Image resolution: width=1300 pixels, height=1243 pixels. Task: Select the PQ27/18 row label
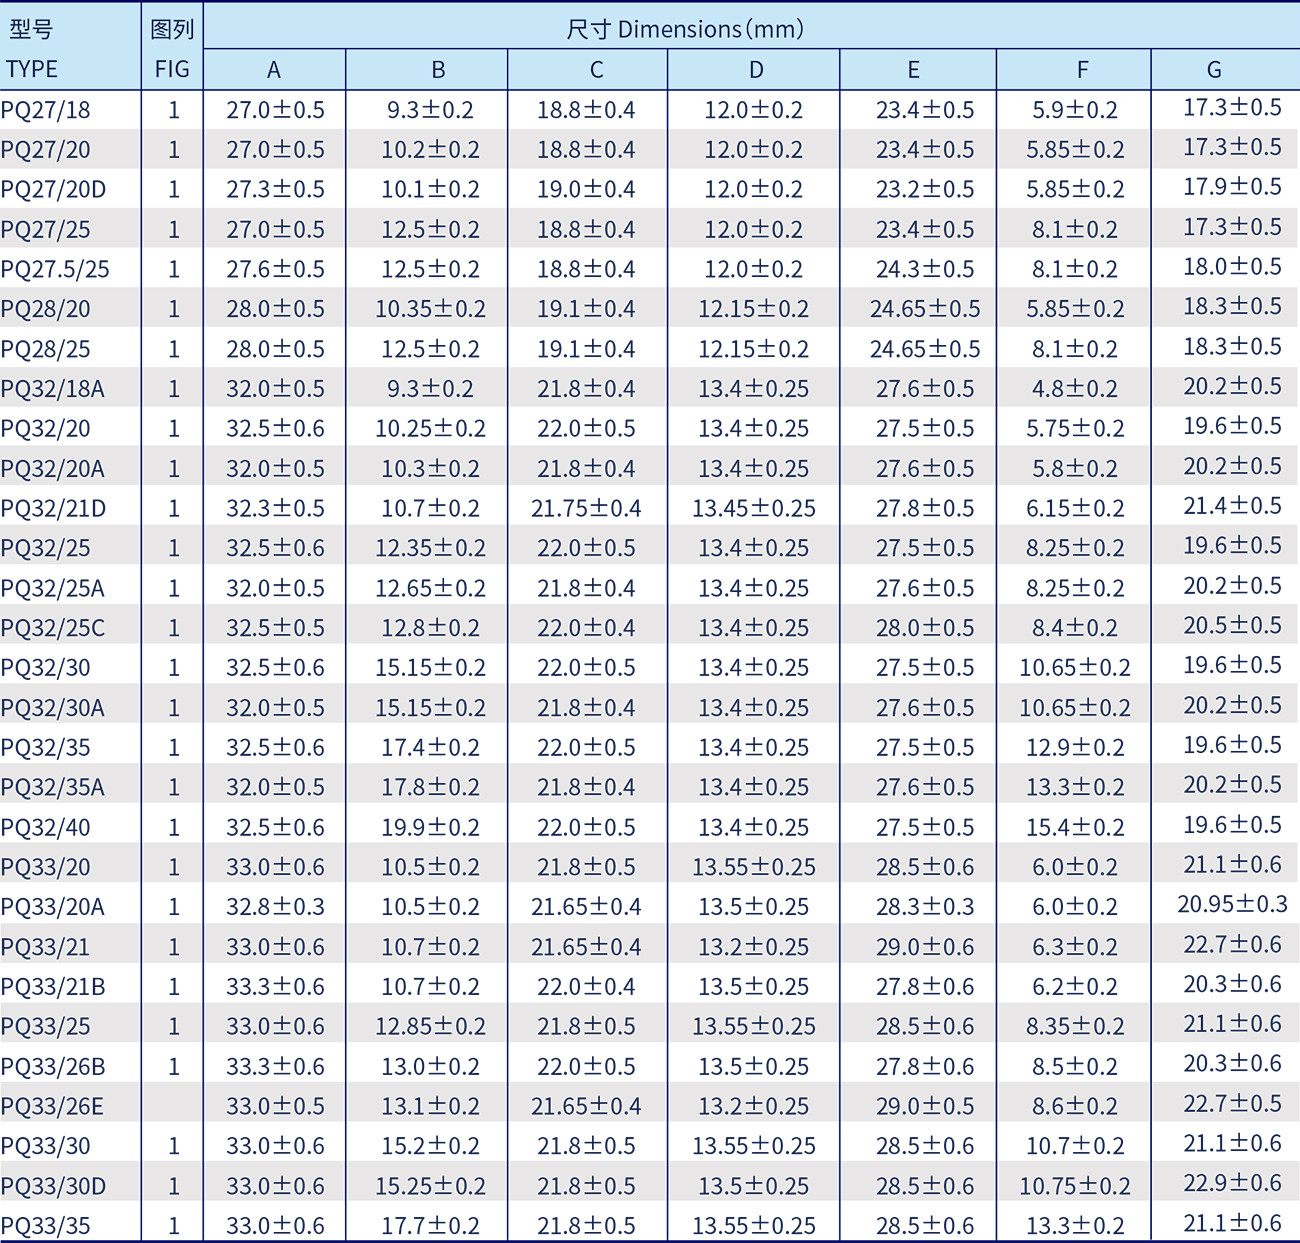coord(46,110)
